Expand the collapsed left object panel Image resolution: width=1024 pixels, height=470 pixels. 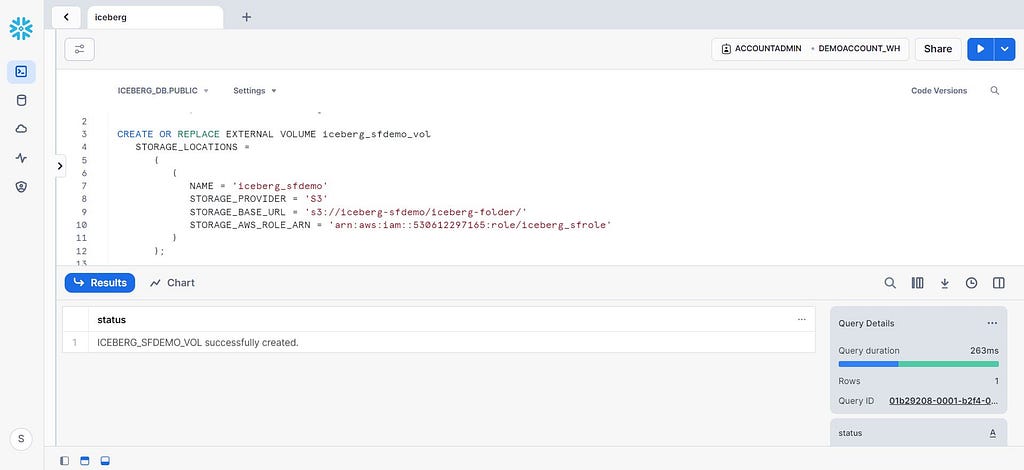coord(59,166)
